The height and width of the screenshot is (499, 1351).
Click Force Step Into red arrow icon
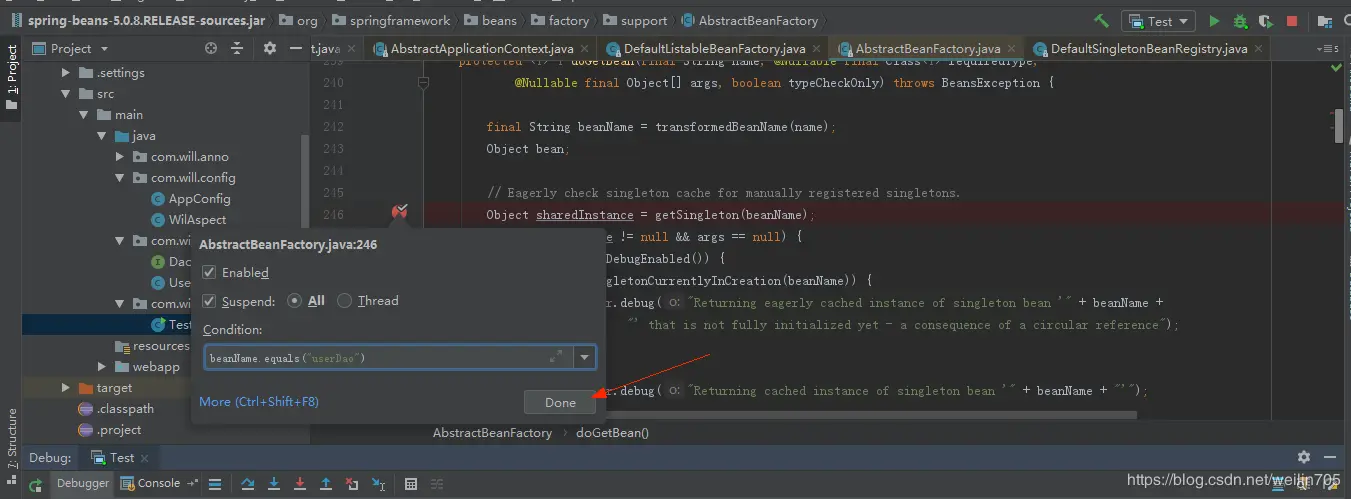tap(300, 484)
